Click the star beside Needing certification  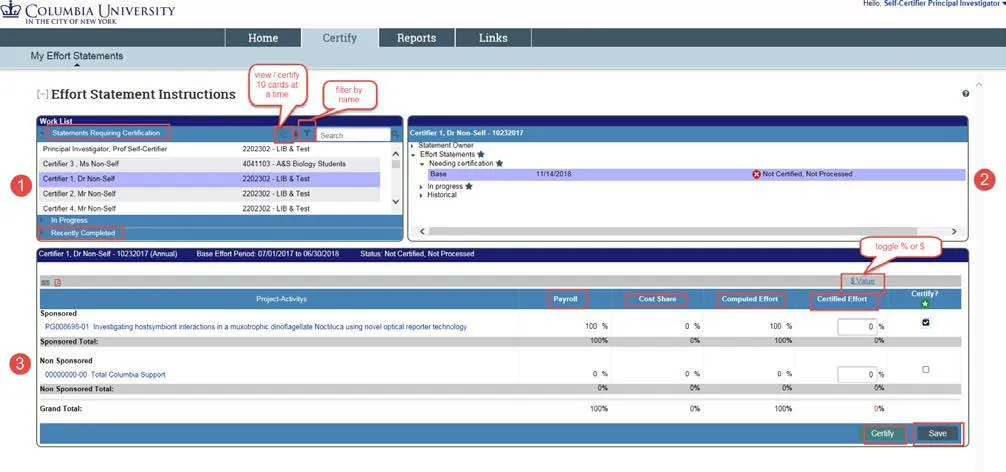(499, 164)
